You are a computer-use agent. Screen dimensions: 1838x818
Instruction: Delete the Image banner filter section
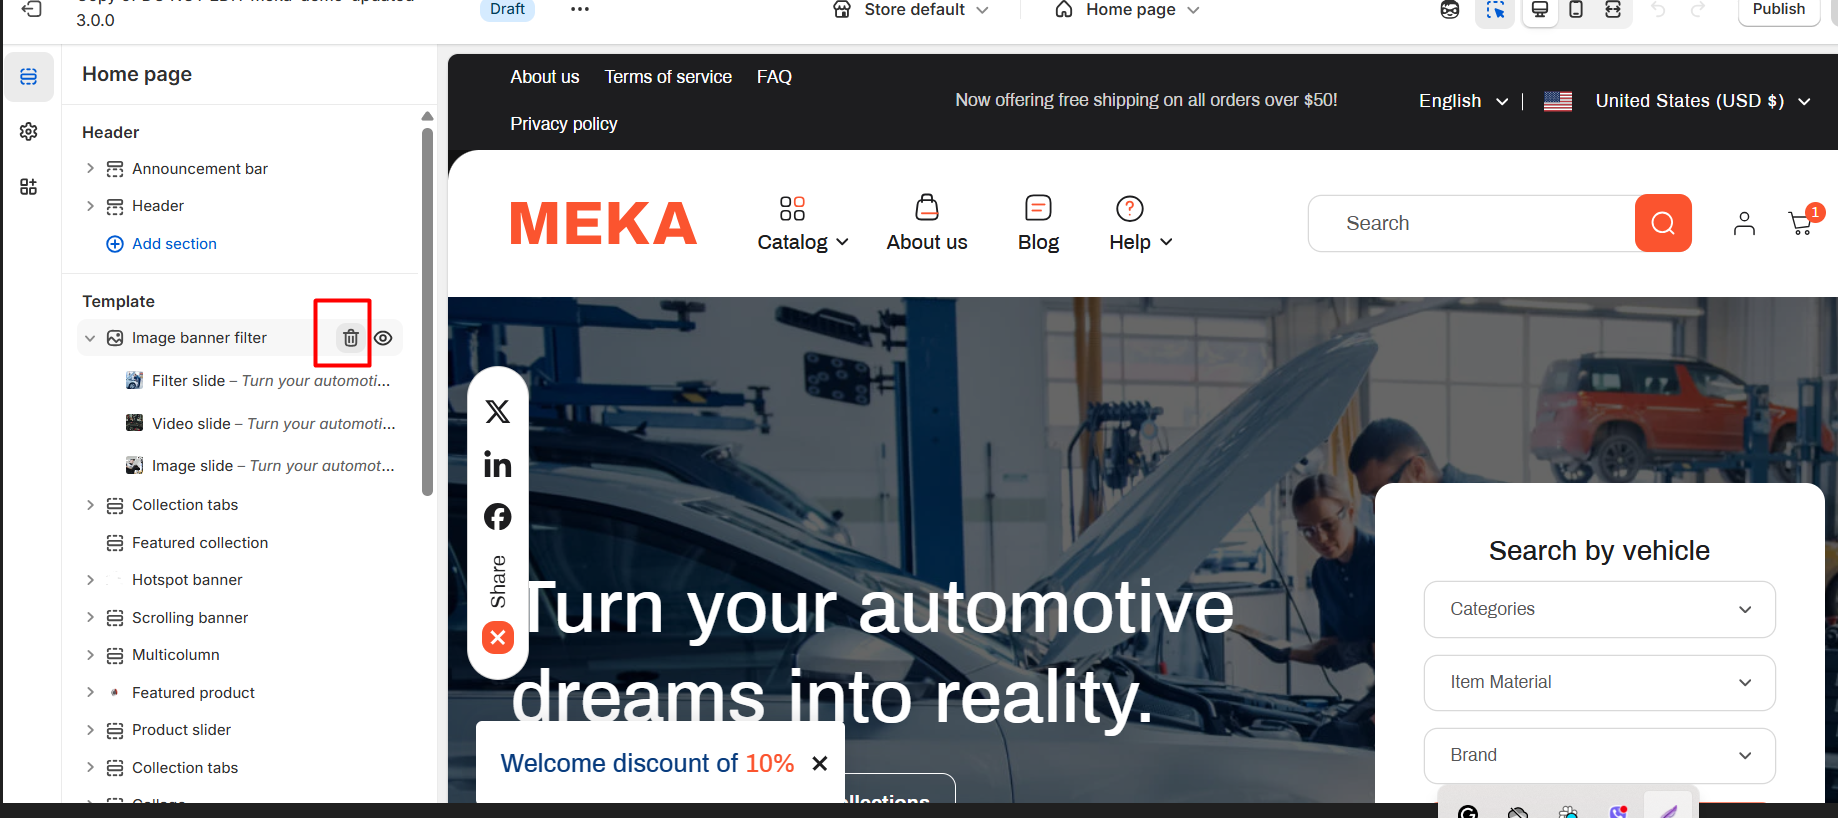[350, 338]
